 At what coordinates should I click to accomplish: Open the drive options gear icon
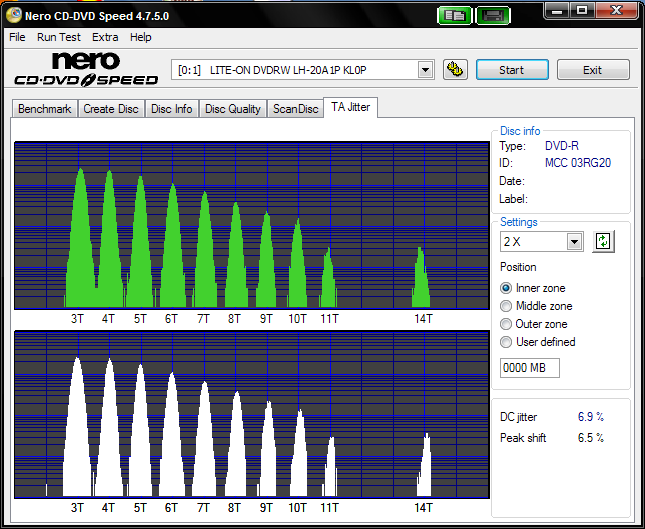[x=455, y=70]
